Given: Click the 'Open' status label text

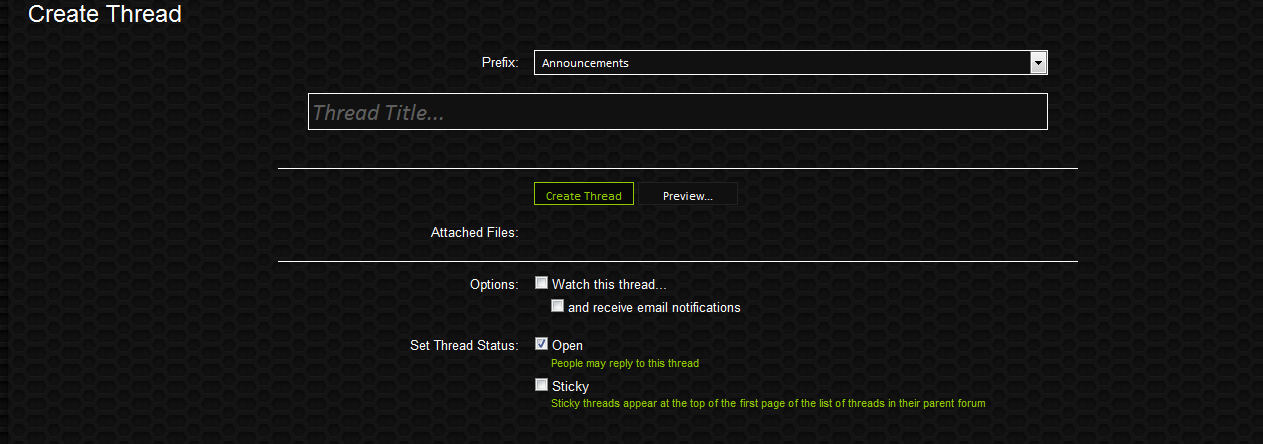Looking at the screenshot, I should point(567,346).
